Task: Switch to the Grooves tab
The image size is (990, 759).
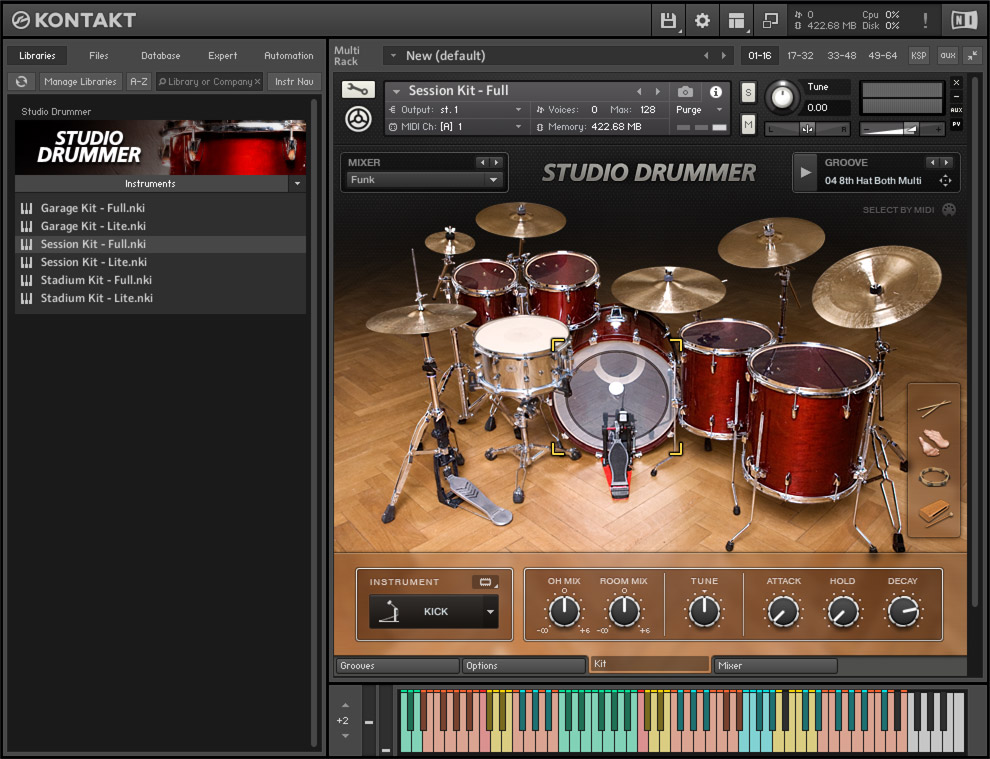Action: (397, 666)
